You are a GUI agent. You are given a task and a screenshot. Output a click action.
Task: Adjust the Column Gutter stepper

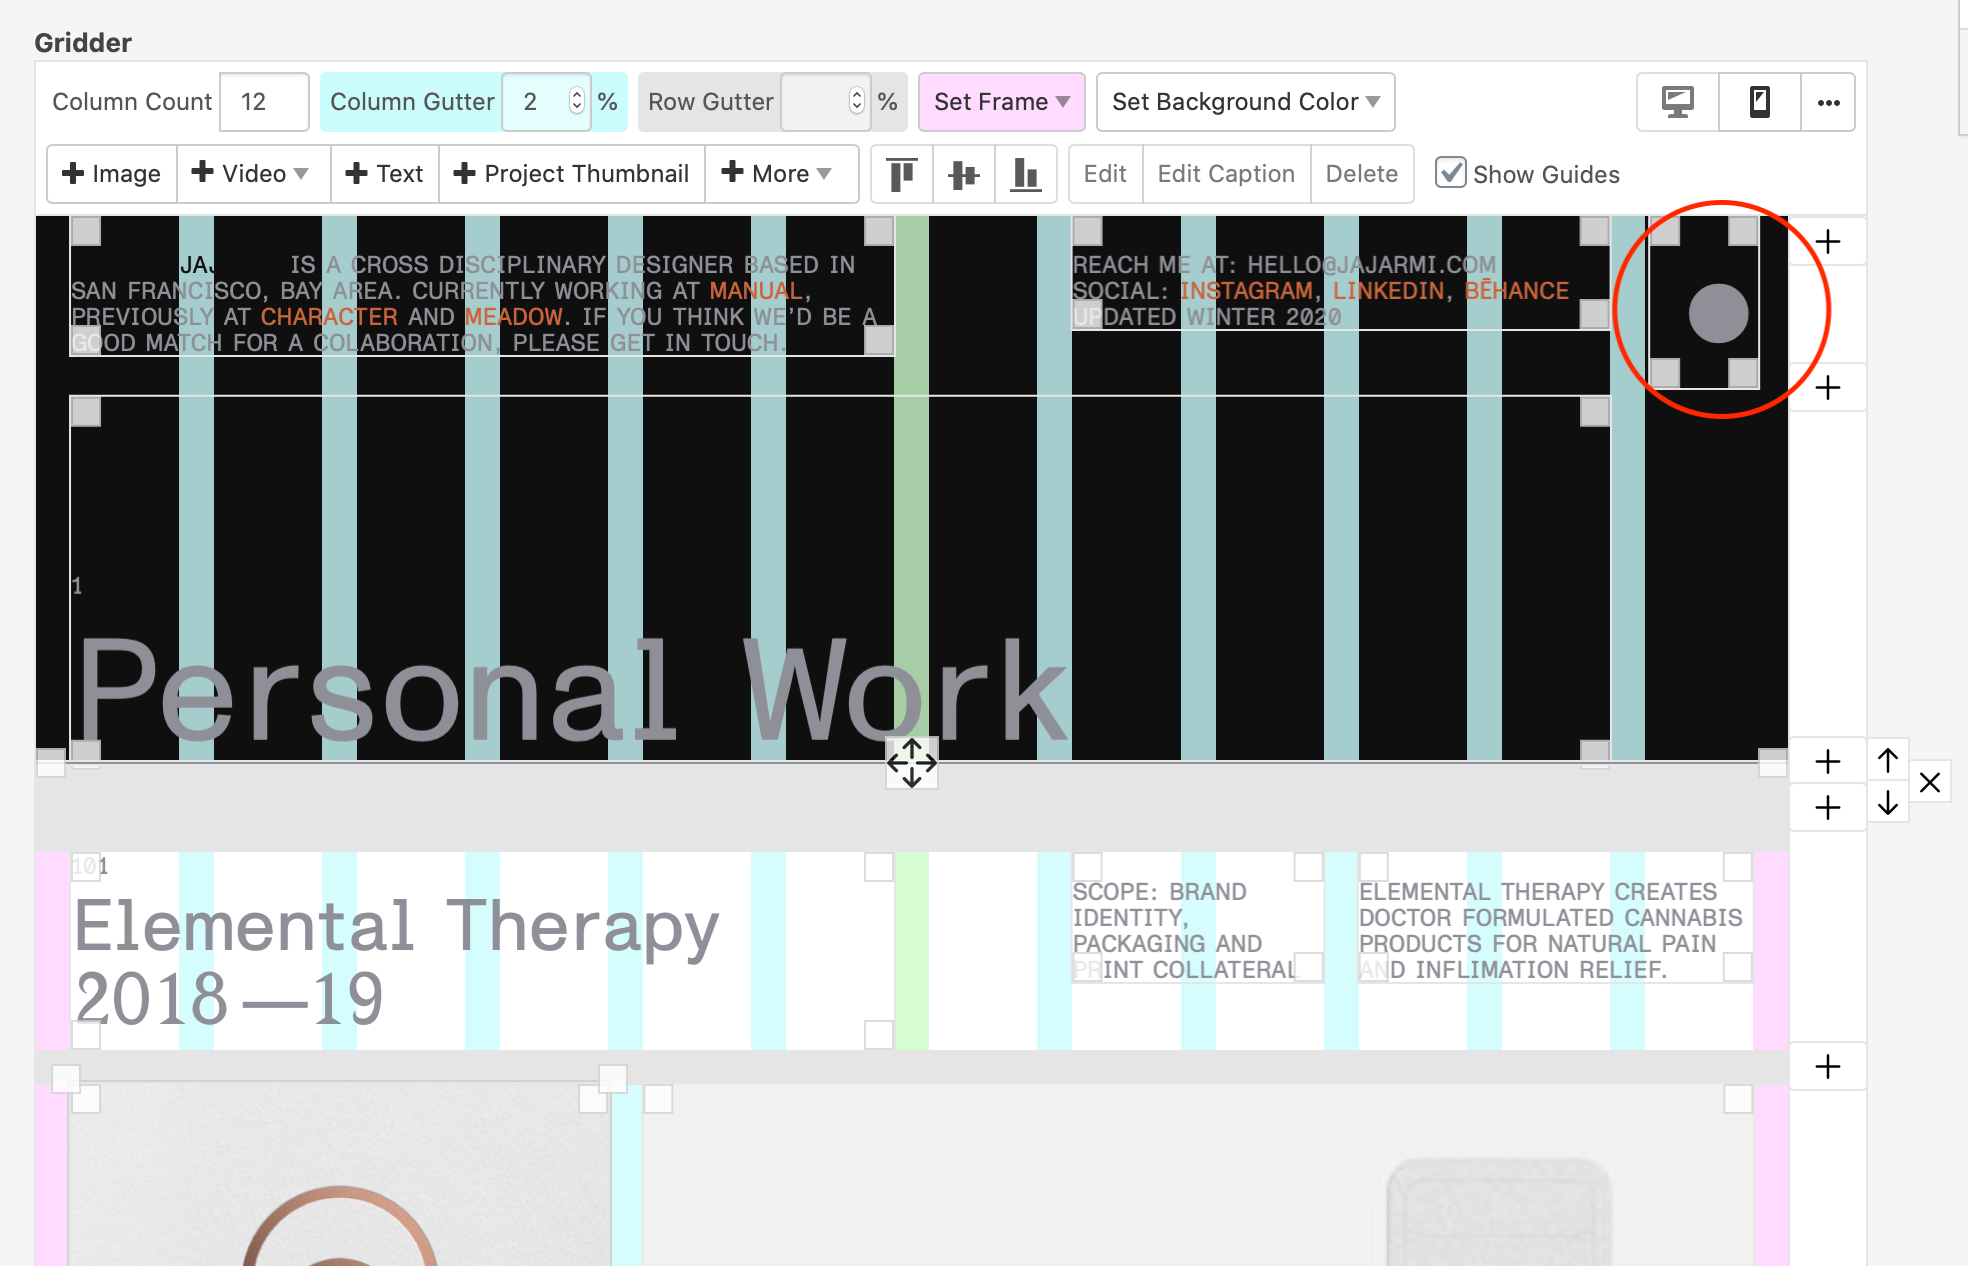coord(577,101)
